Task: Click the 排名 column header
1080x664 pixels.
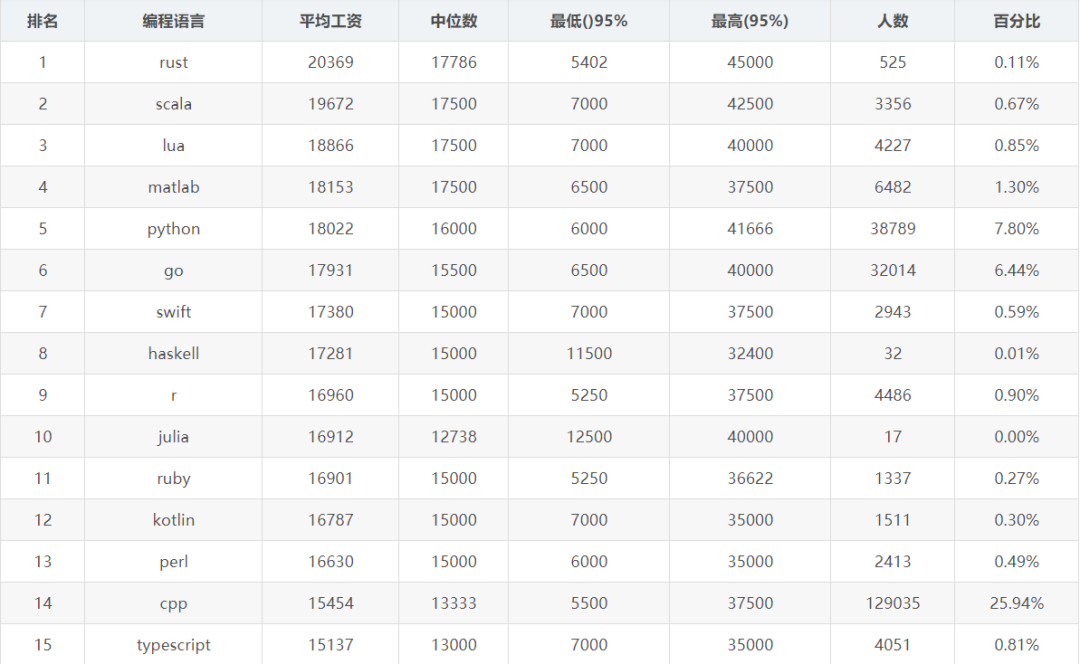Action: [x=43, y=21]
